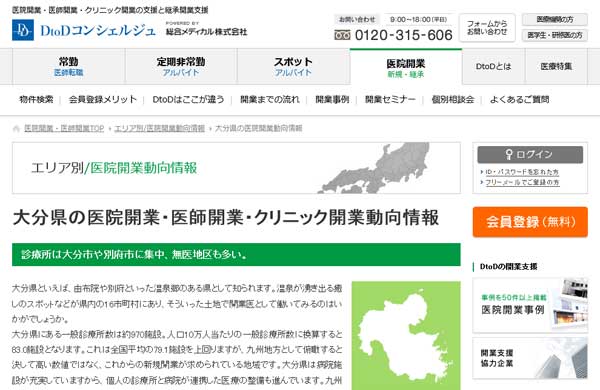The width and height of the screenshot is (600, 390).
Task: Click the 医療機関の方 button
Action: [x=555, y=19]
